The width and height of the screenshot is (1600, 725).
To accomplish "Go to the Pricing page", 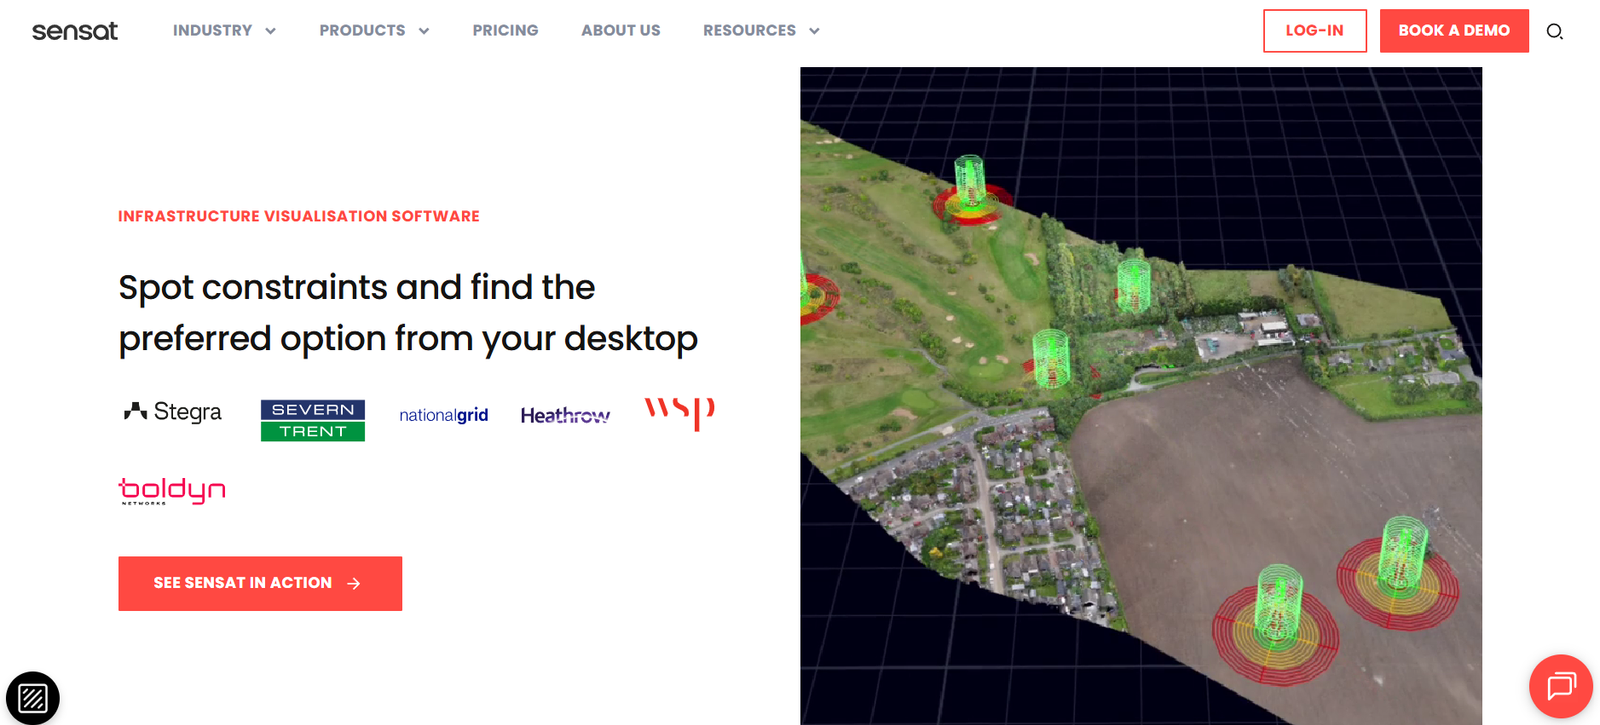I will (x=505, y=31).
